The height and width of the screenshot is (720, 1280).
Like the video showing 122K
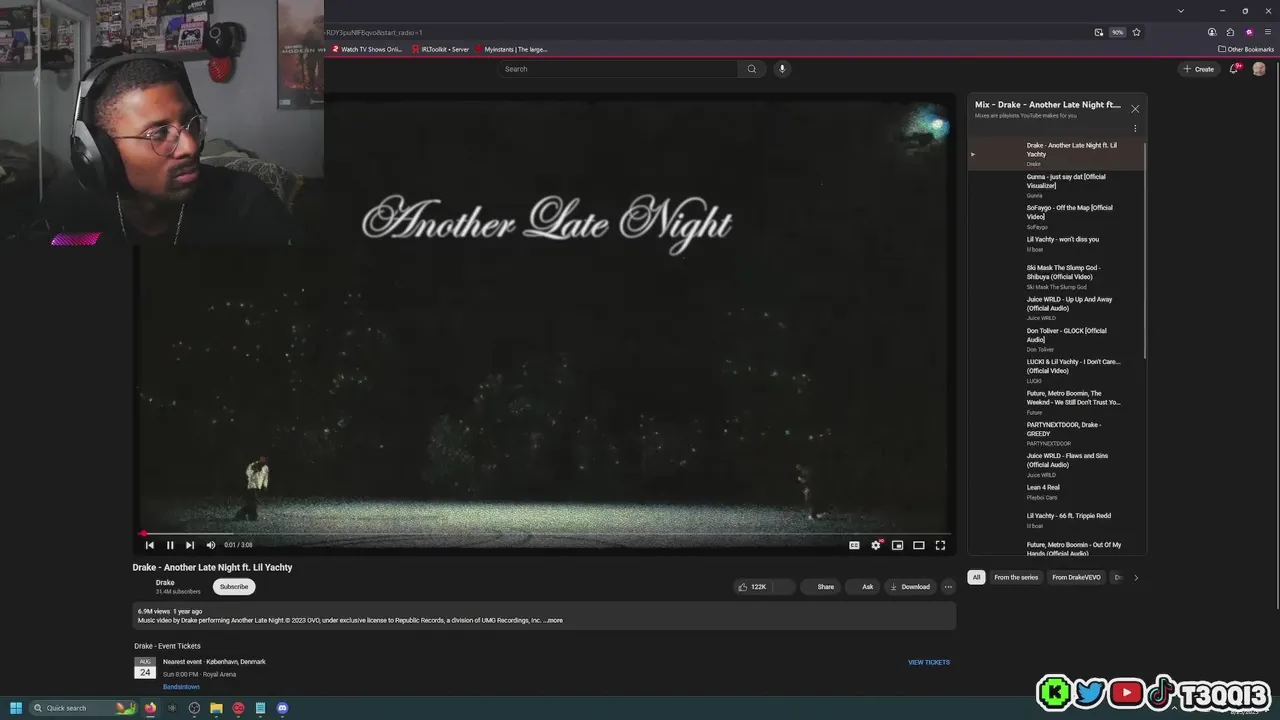coord(752,587)
